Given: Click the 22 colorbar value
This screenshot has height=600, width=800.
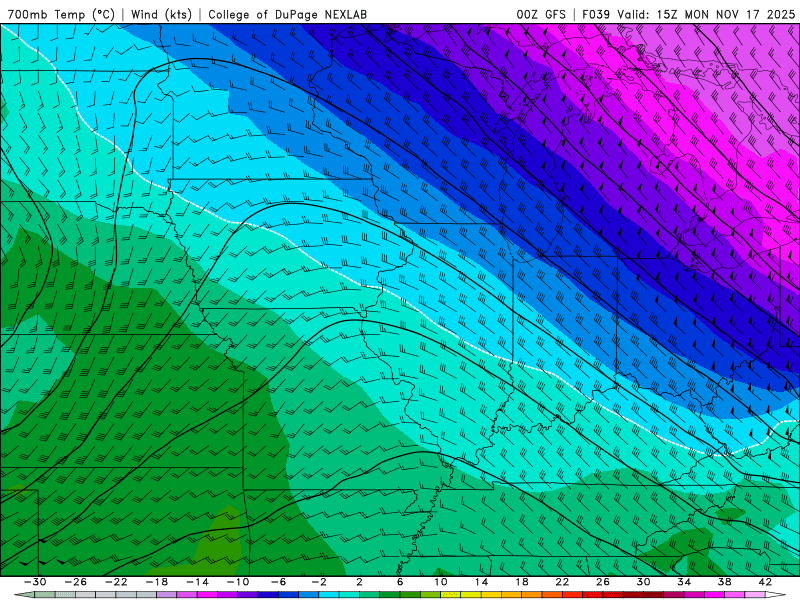Looking at the screenshot, I should [x=562, y=582].
